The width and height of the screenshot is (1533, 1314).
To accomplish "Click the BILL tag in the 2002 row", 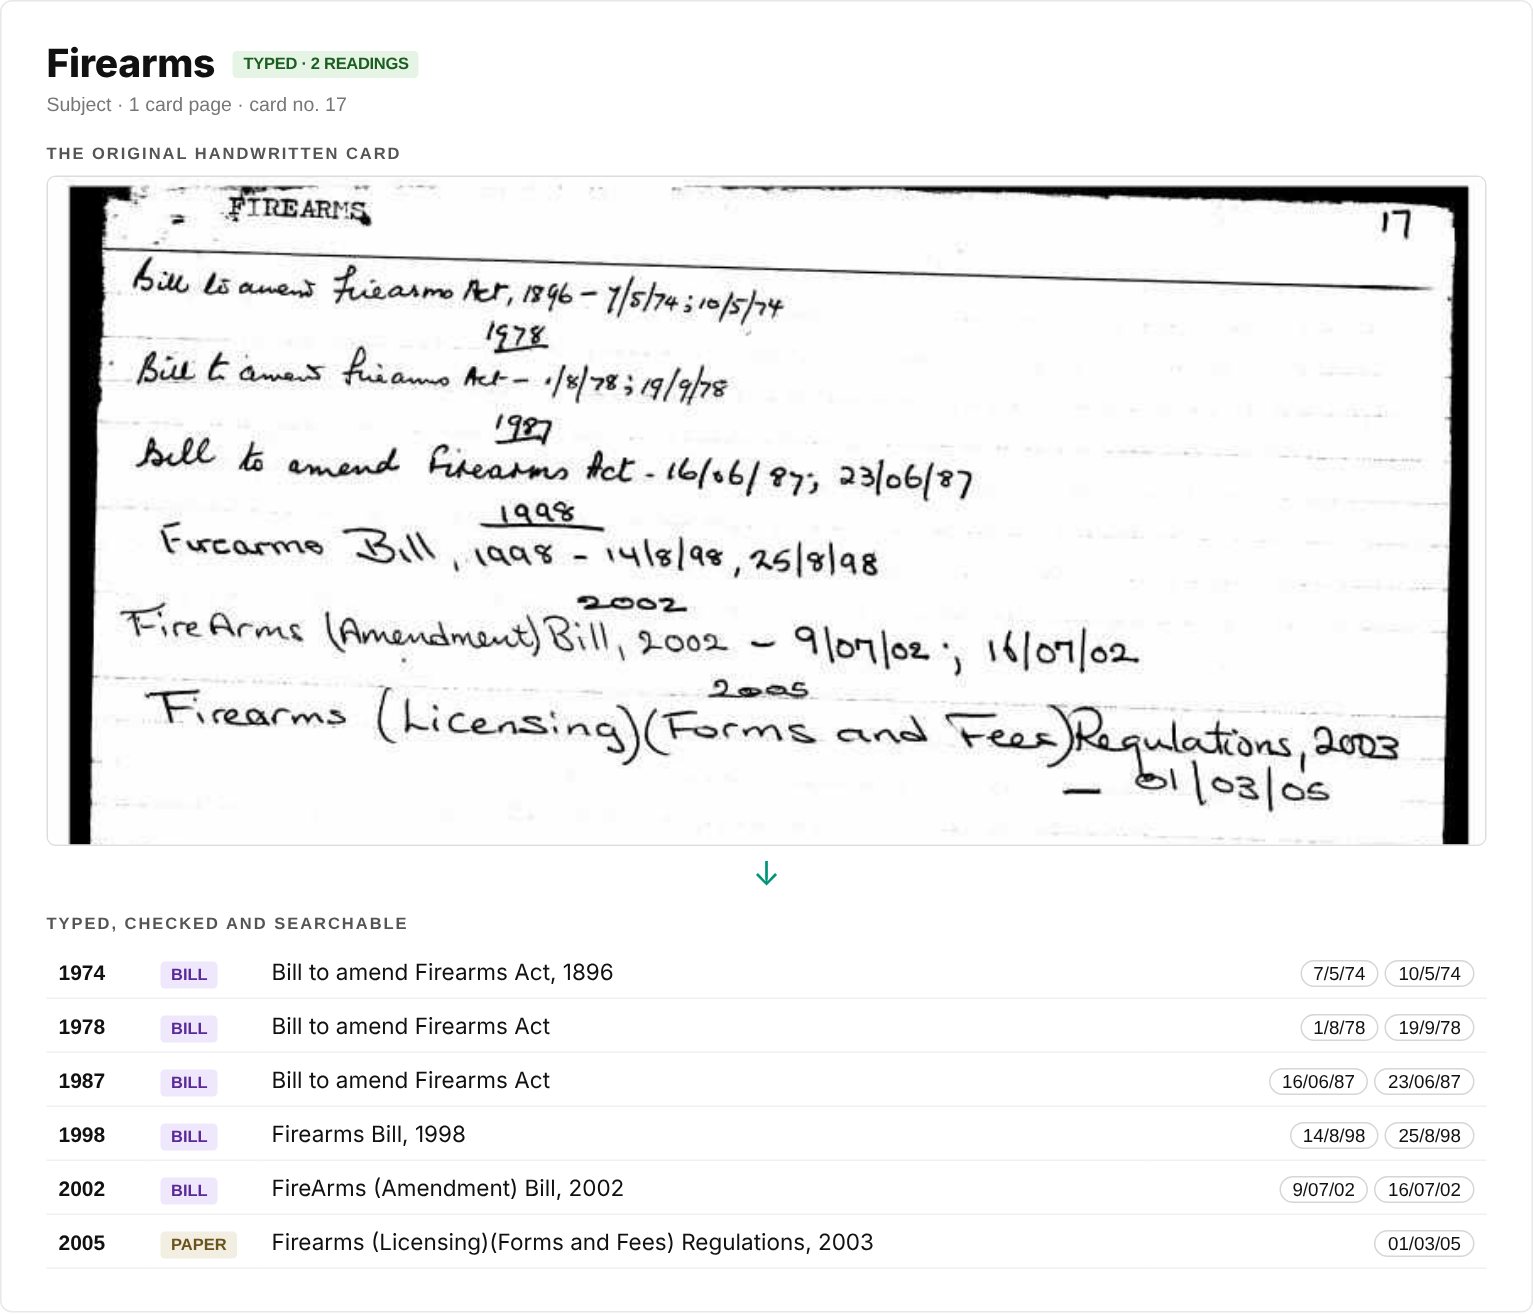I will tap(189, 1191).
